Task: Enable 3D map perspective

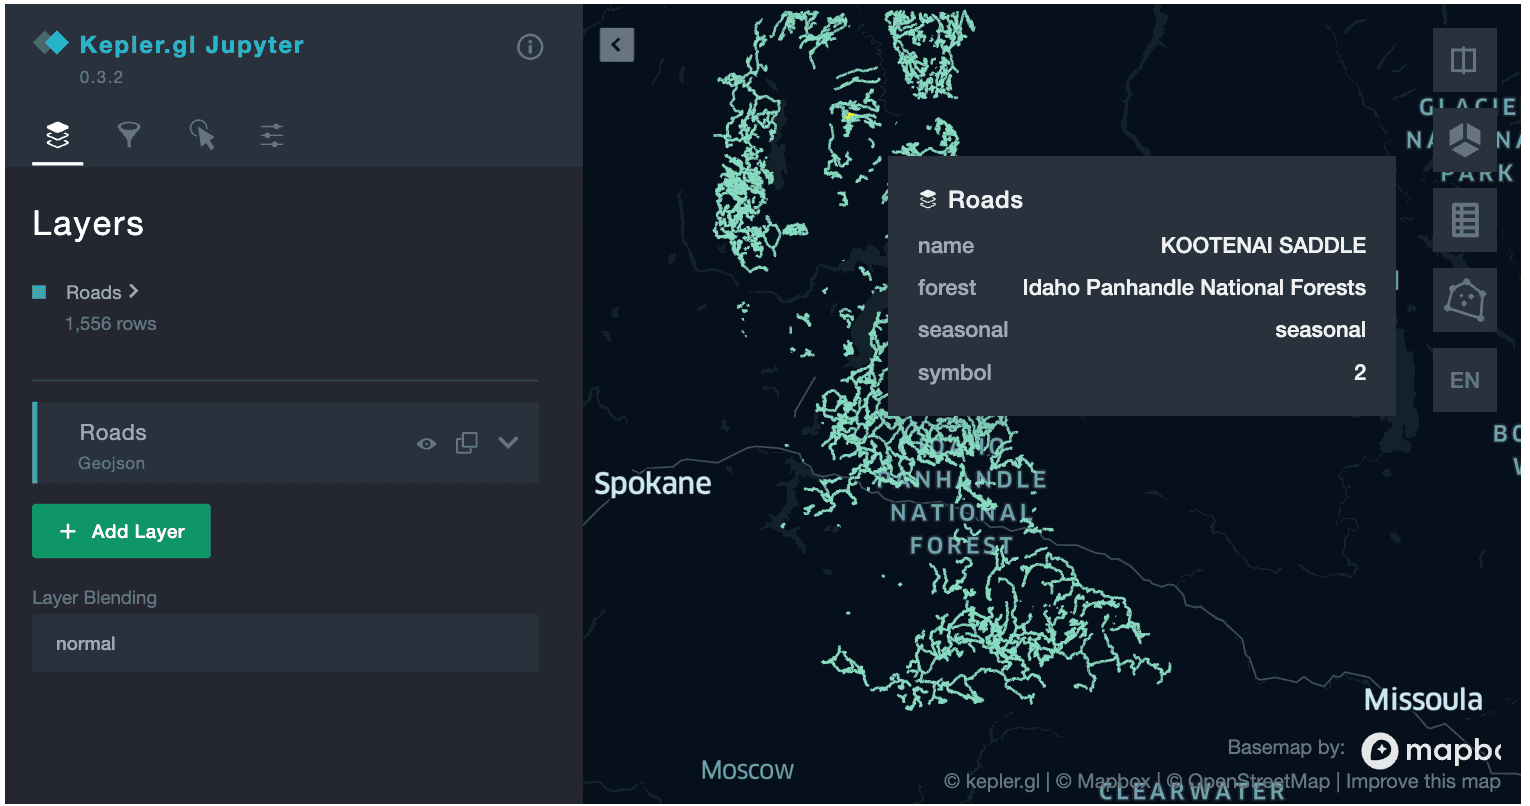Action: 1464,140
